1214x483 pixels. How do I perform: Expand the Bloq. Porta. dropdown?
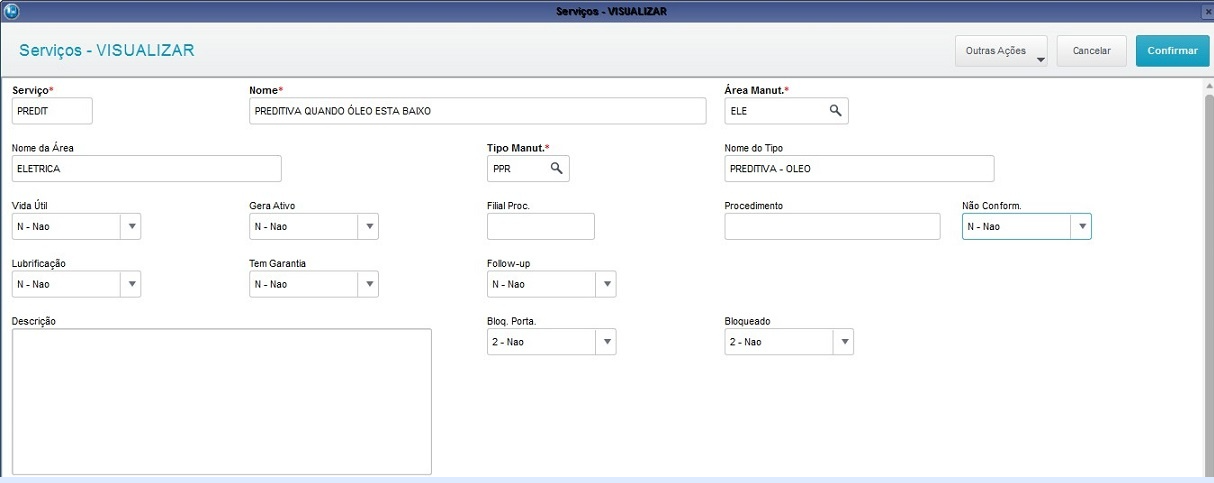click(x=606, y=343)
